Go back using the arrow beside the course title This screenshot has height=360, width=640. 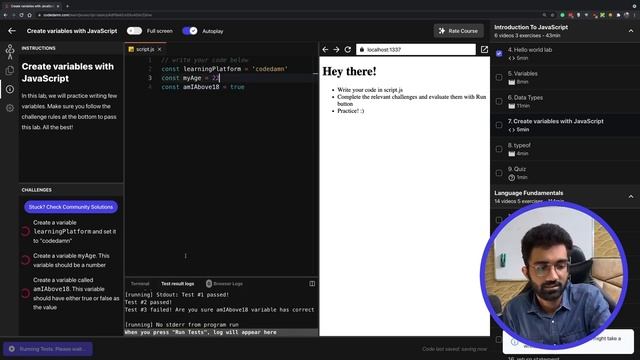pyautogui.click(x=12, y=31)
